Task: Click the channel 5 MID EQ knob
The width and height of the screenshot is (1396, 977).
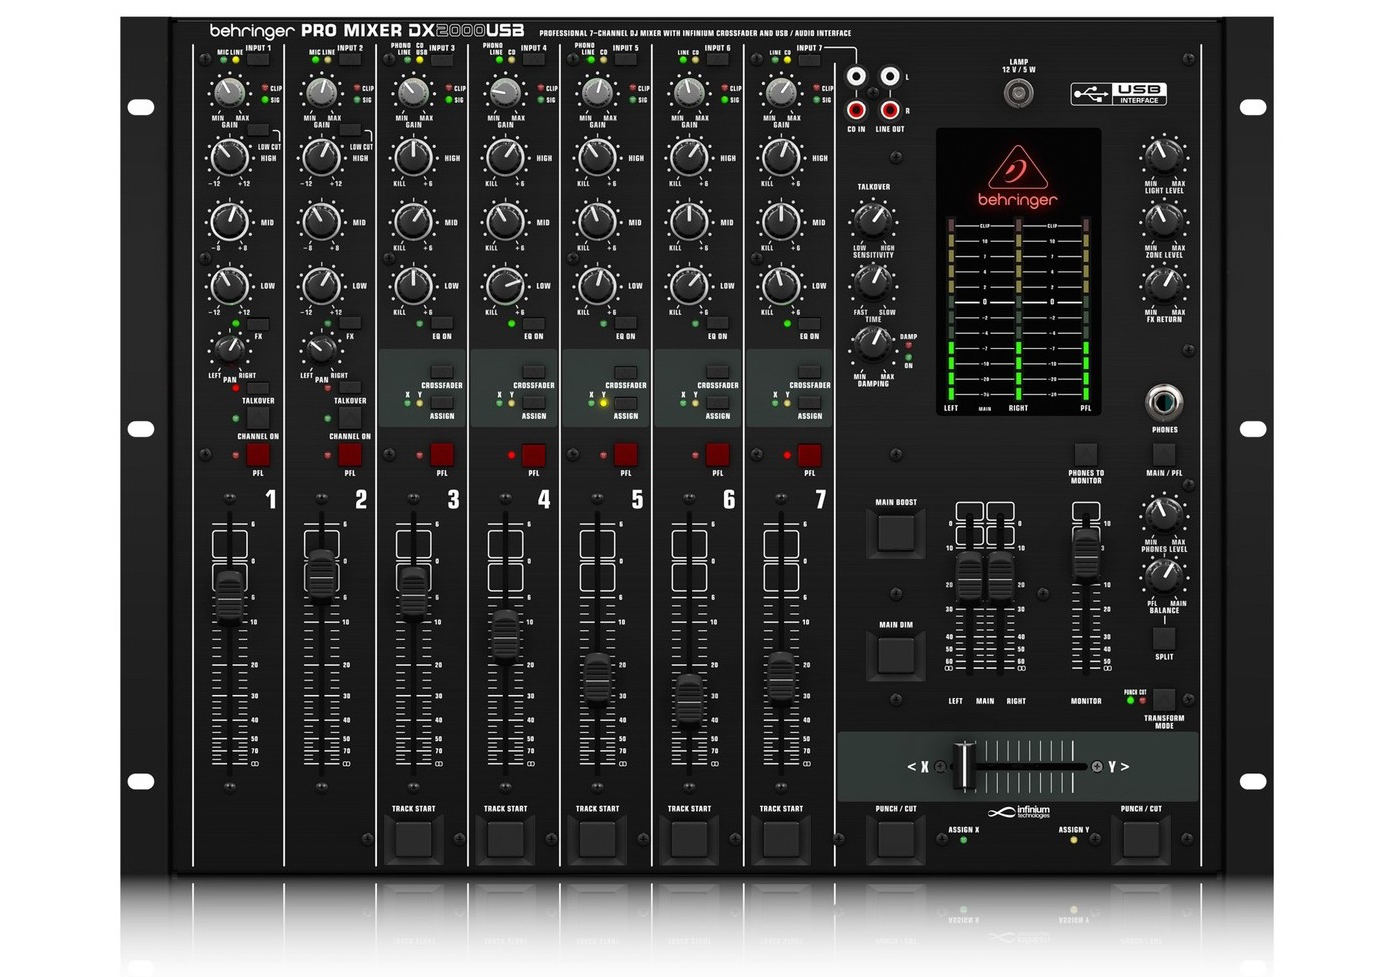Action: [x=597, y=221]
